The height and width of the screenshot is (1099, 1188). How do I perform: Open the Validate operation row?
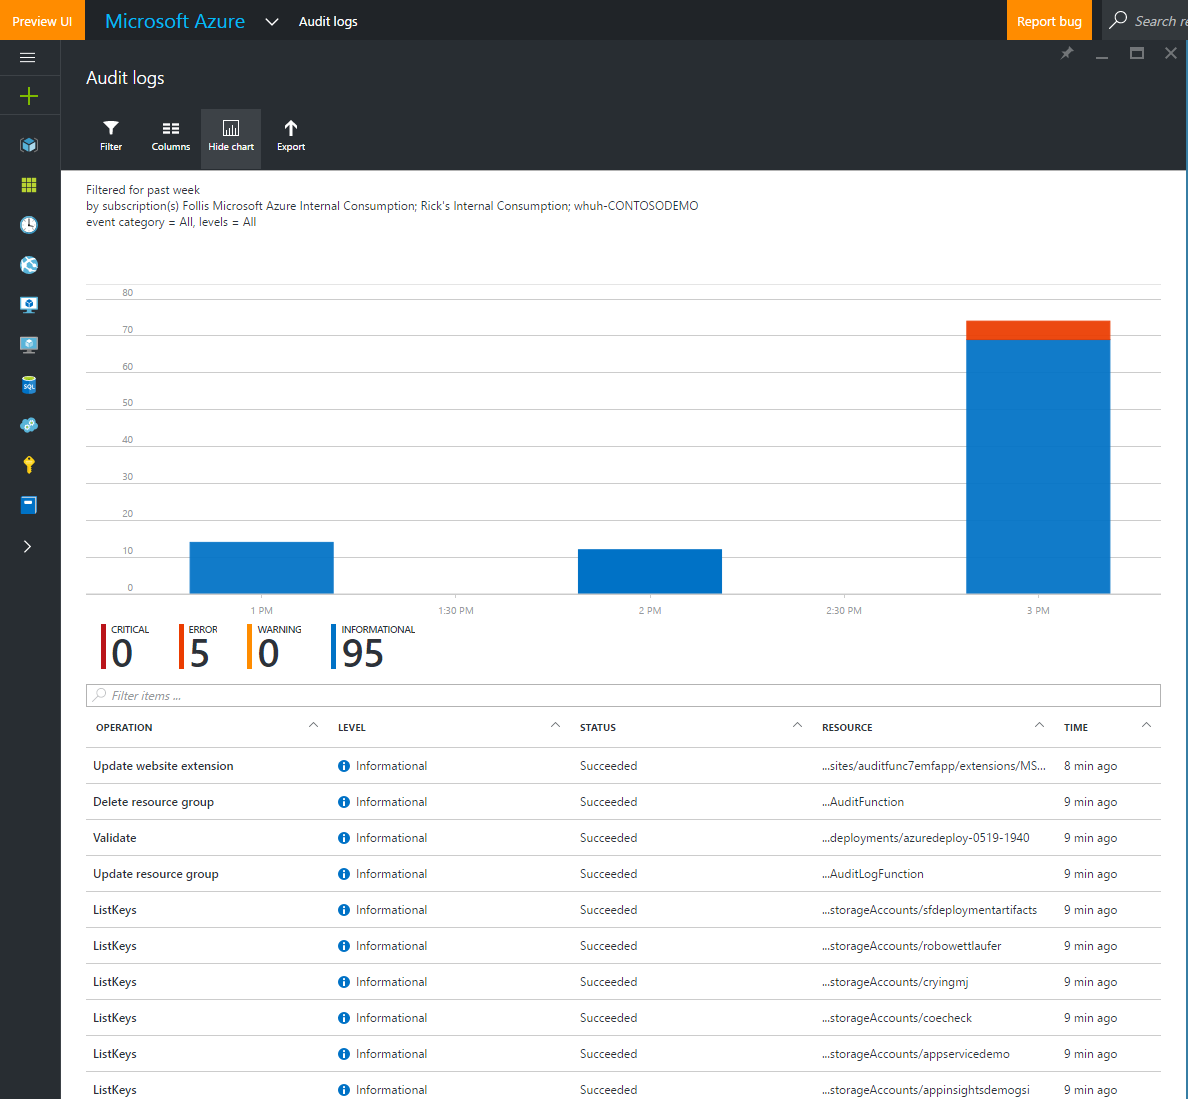point(623,838)
